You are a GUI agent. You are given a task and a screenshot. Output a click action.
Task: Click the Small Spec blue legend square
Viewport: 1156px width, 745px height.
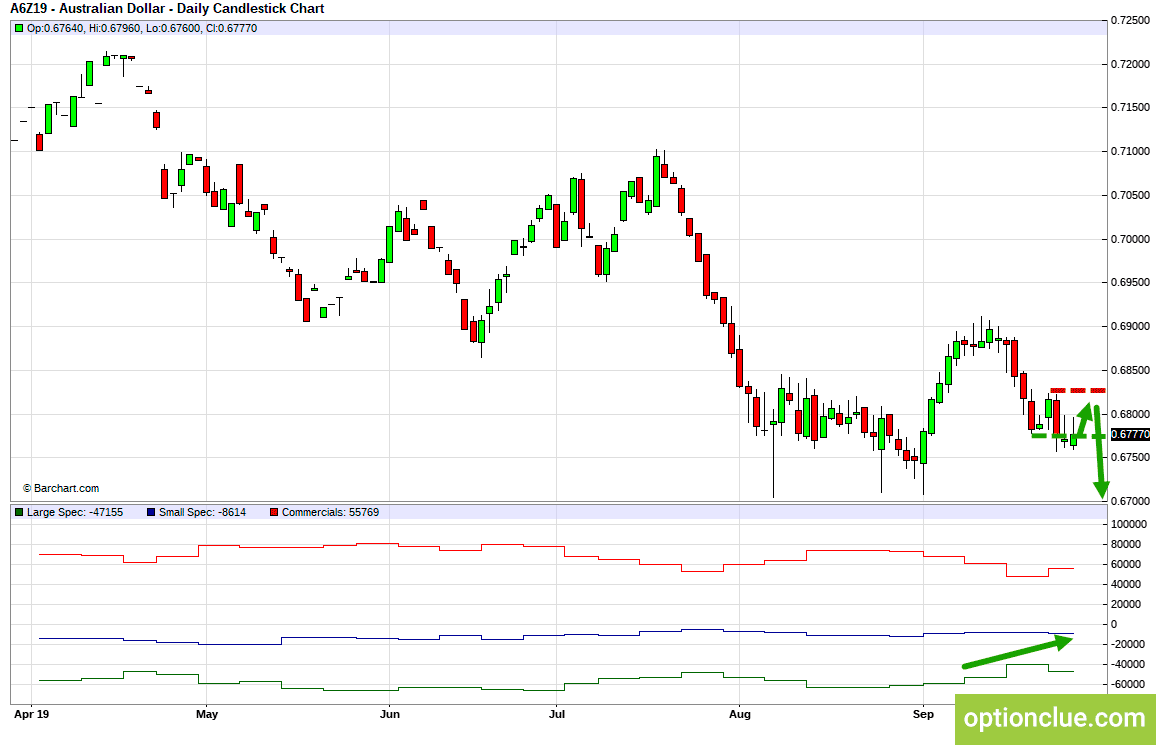coord(151,512)
